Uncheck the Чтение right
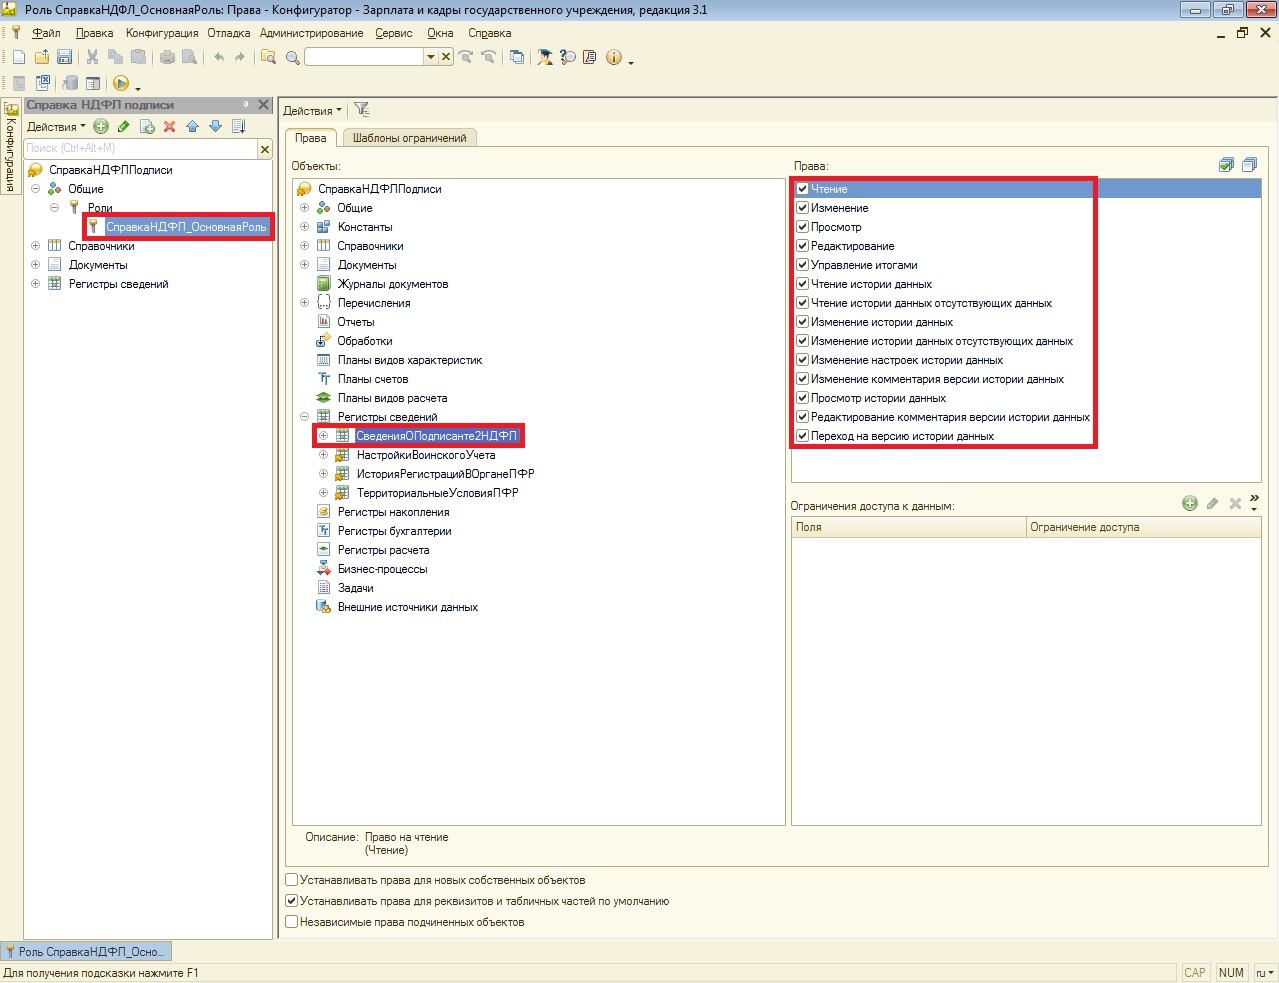Viewport: 1279px width, 983px height. click(802, 189)
